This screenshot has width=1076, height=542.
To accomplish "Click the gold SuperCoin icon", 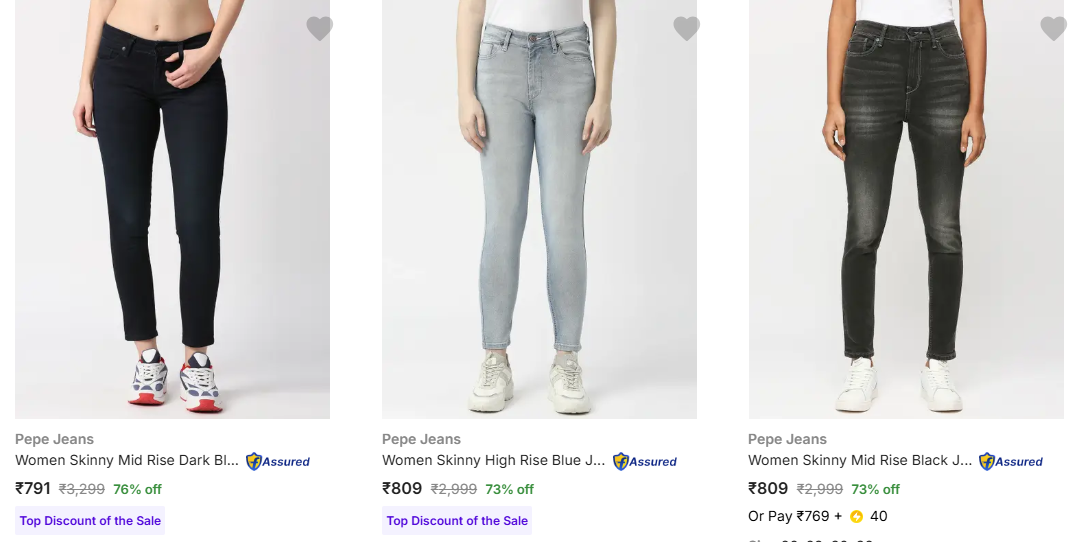I will click(856, 517).
